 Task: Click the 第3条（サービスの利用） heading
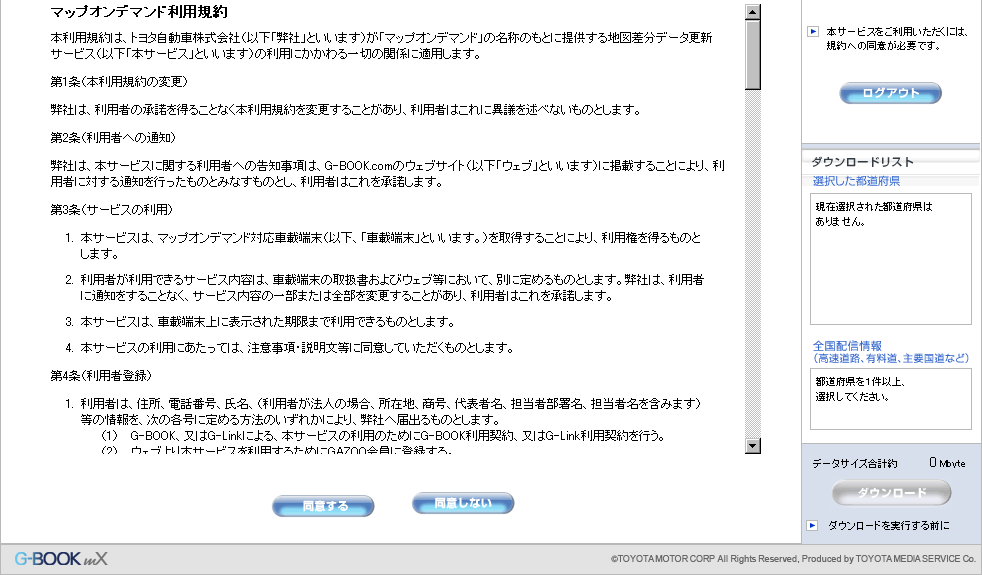point(111,209)
